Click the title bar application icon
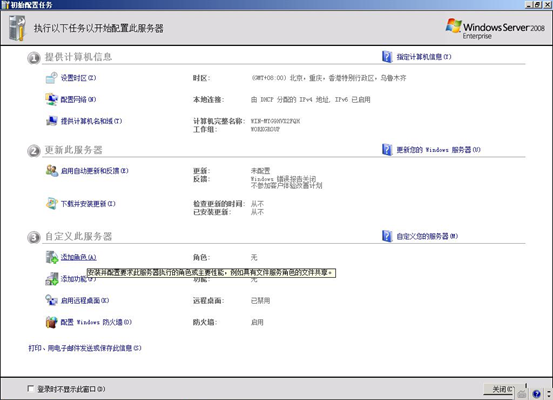The height and width of the screenshot is (400, 553). 5,5
